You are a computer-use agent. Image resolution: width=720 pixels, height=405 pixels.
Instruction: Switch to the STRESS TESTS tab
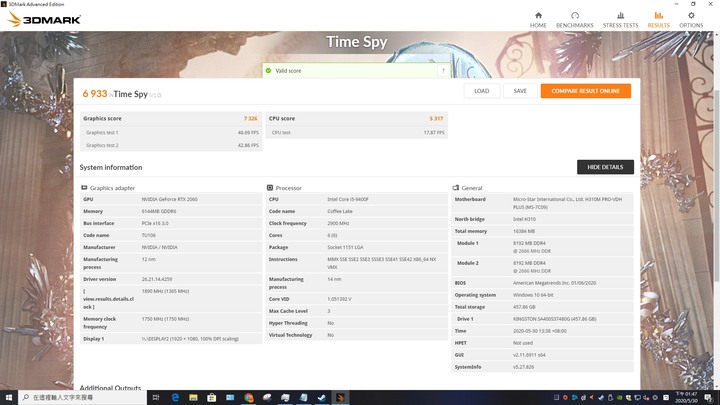(x=620, y=20)
